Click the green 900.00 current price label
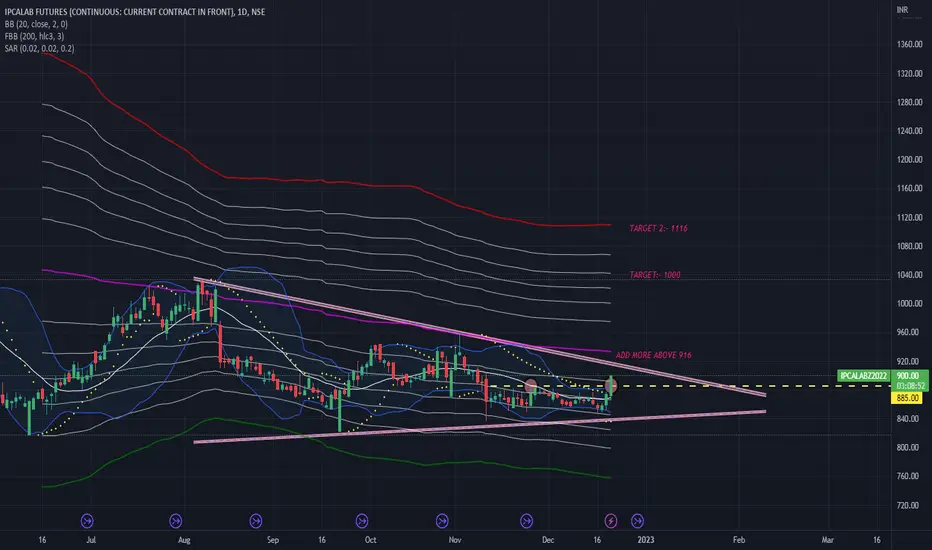The image size is (932, 550). point(908,376)
